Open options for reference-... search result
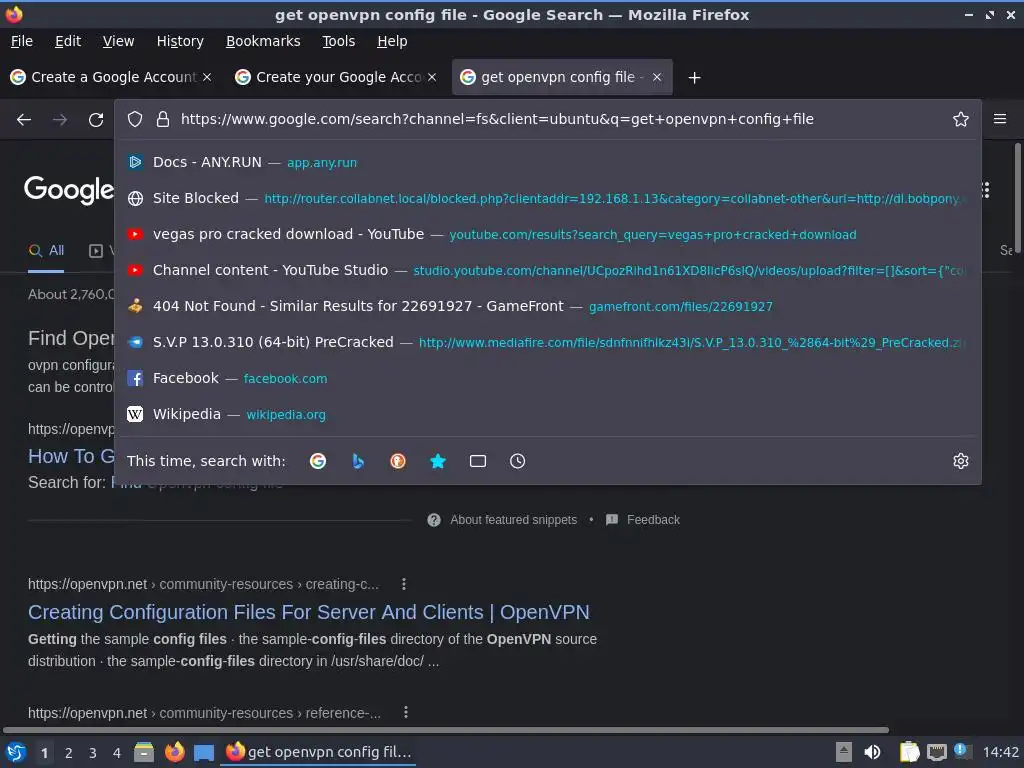 pyautogui.click(x=406, y=712)
